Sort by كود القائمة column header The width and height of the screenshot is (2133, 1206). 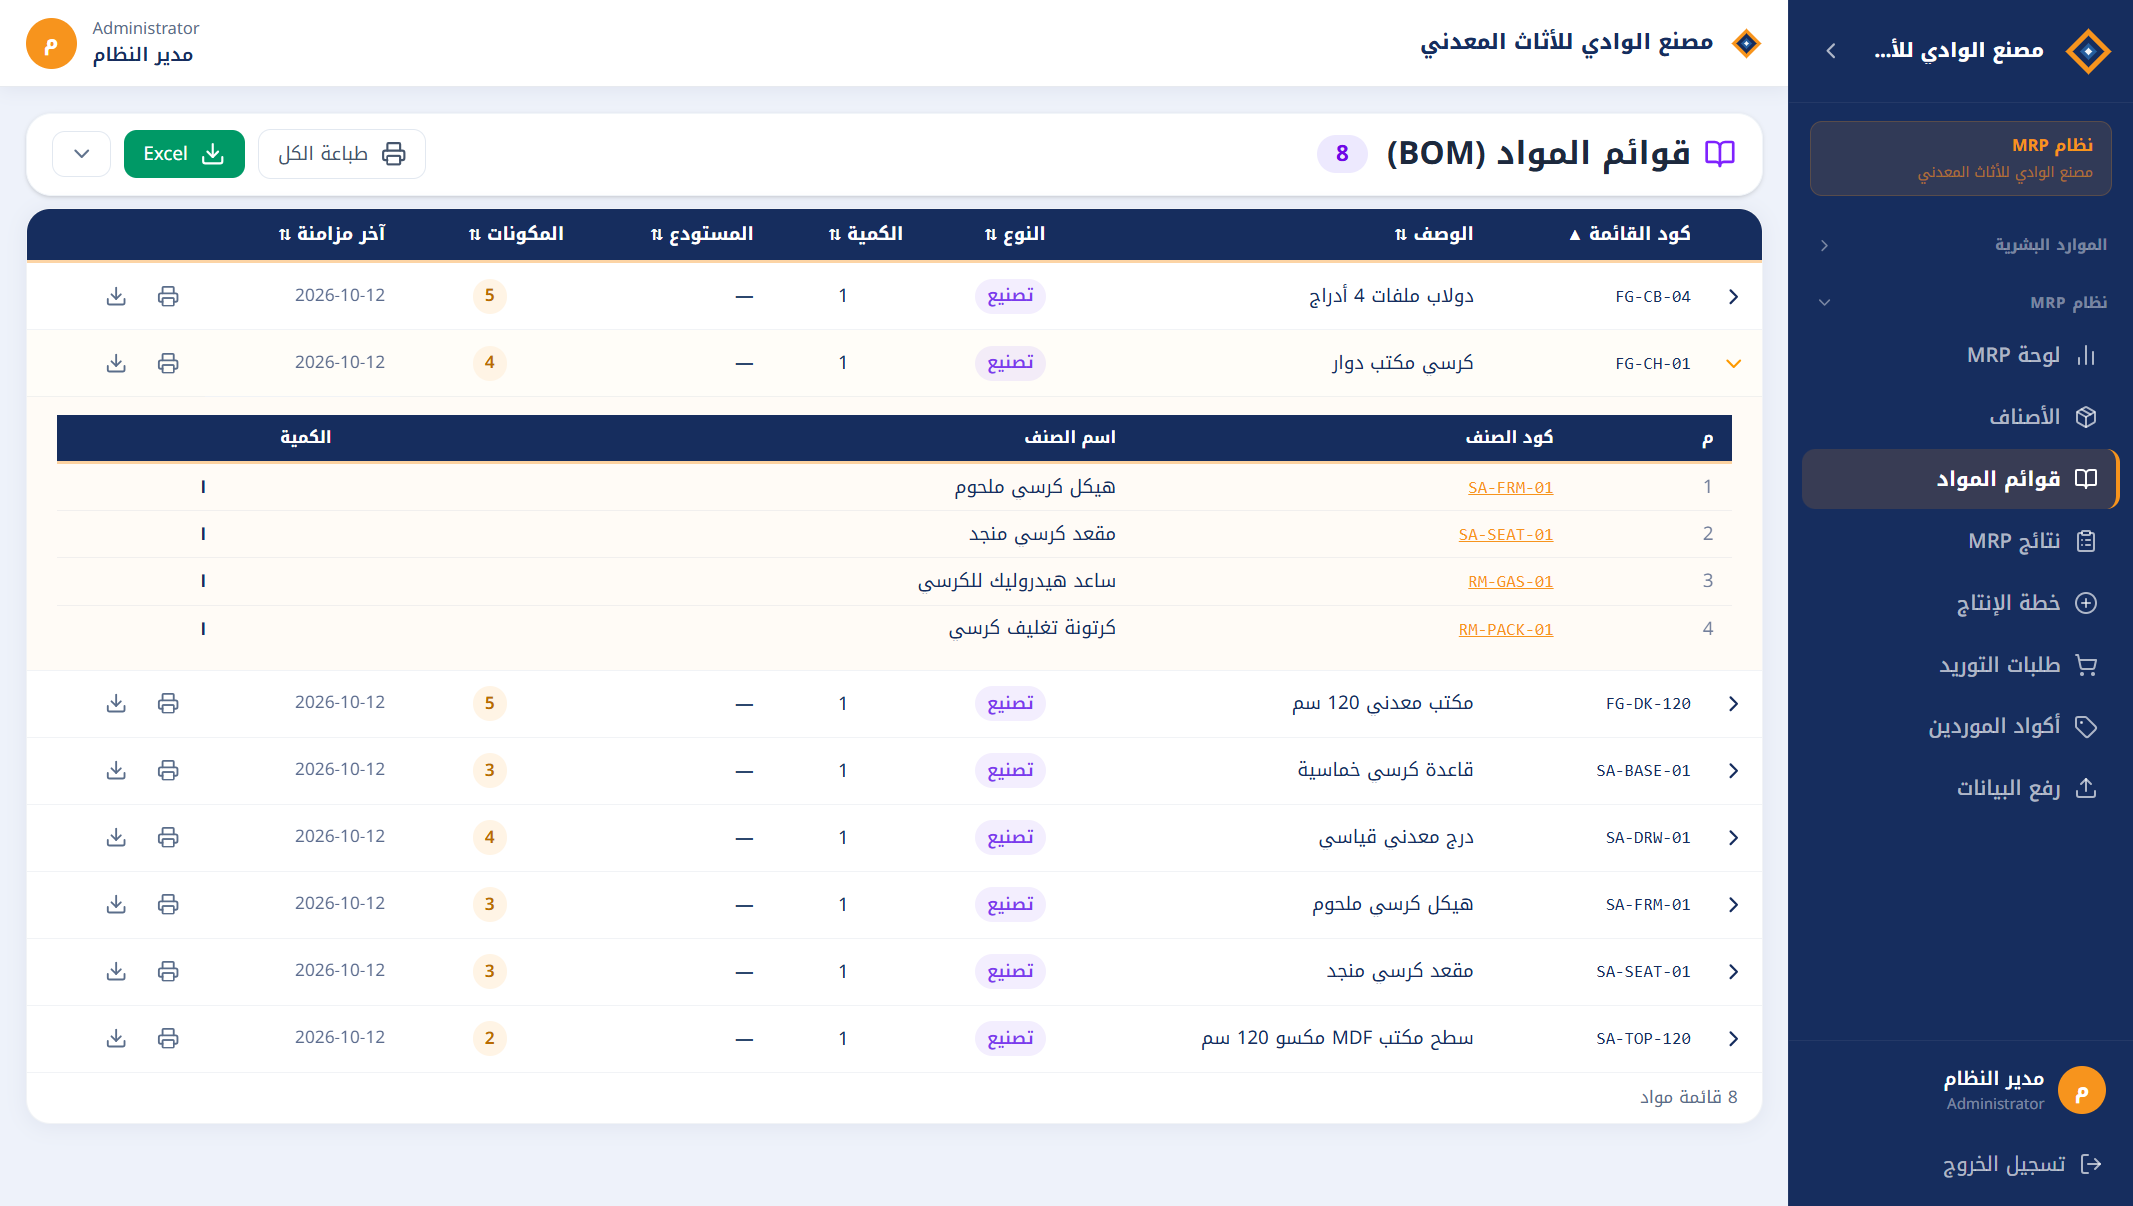pyautogui.click(x=1629, y=234)
